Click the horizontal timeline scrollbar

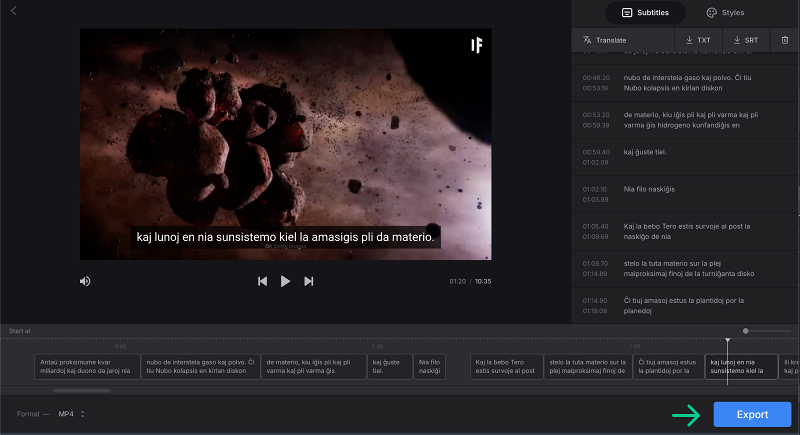82,391
